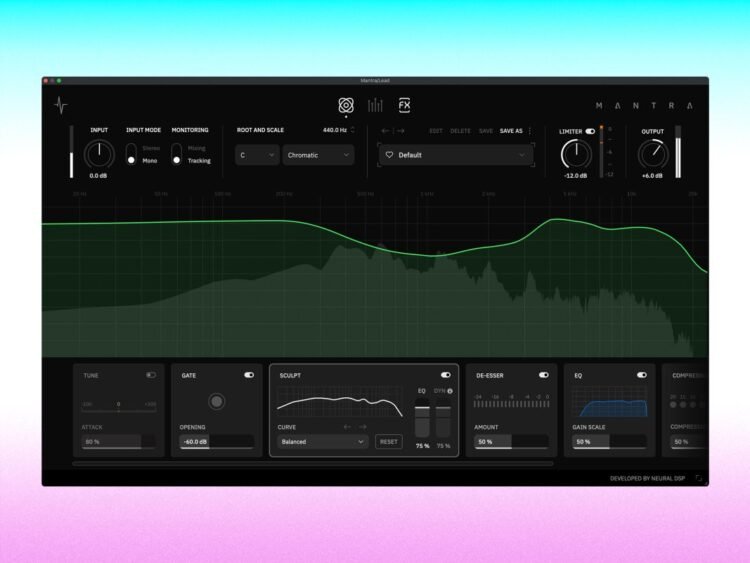This screenshot has height=563, width=750.
Task: Toggle the Monitoring Mixing/Tracking switch
Action: tap(176, 154)
